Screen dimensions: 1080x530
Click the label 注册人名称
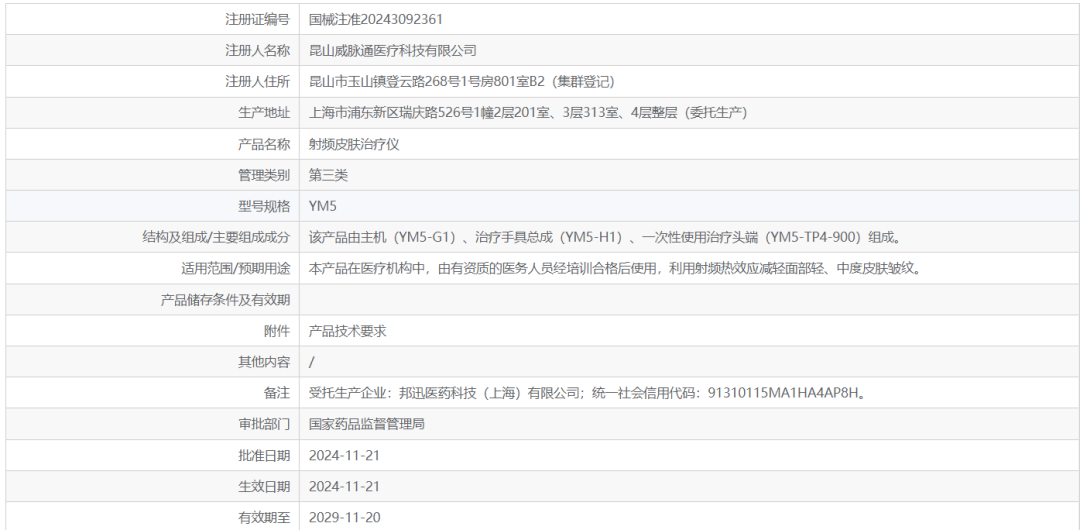258,50
